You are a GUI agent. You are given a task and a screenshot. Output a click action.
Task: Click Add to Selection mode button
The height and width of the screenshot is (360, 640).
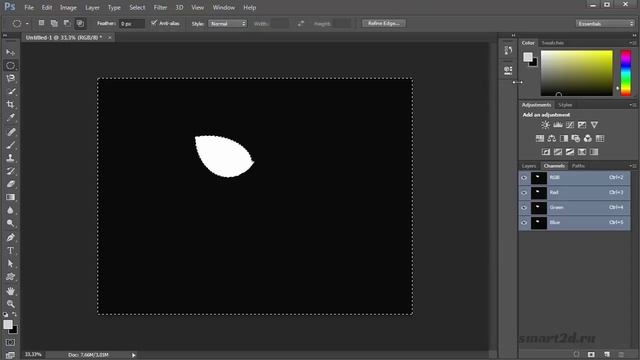(54, 23)
